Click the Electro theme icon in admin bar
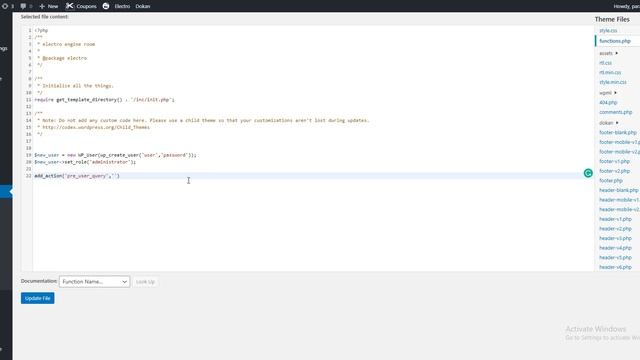The height and width of the screenshot is (360, 640). [106, 6]
